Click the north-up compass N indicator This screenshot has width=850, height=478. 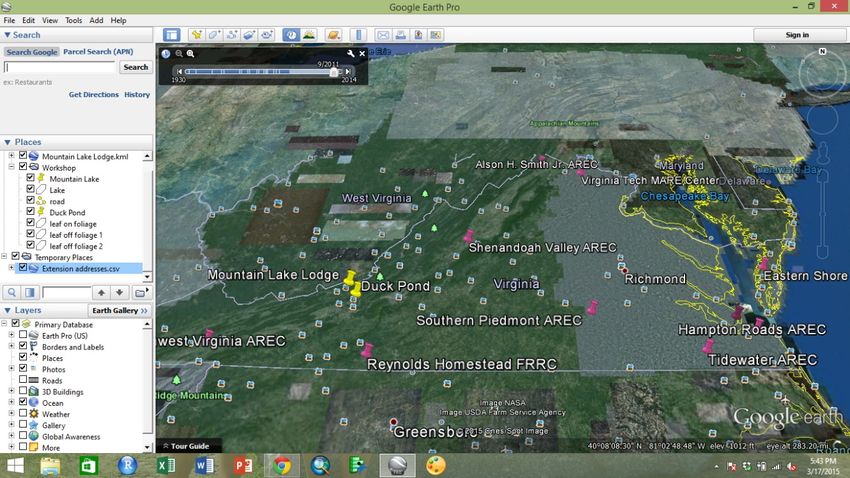tap(822, 51)
